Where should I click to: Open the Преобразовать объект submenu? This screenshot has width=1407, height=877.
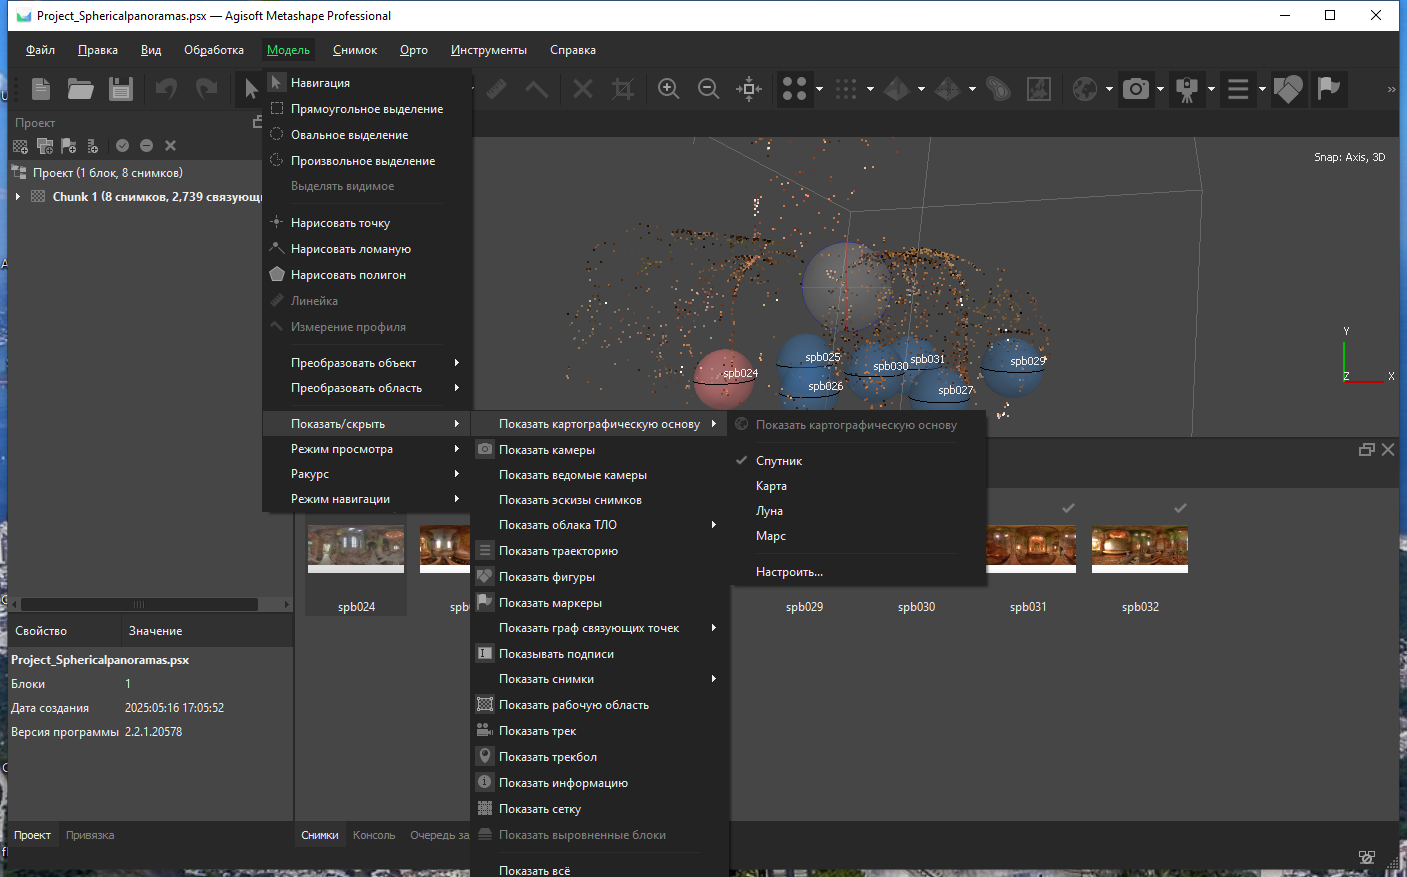tap(353, 363)
